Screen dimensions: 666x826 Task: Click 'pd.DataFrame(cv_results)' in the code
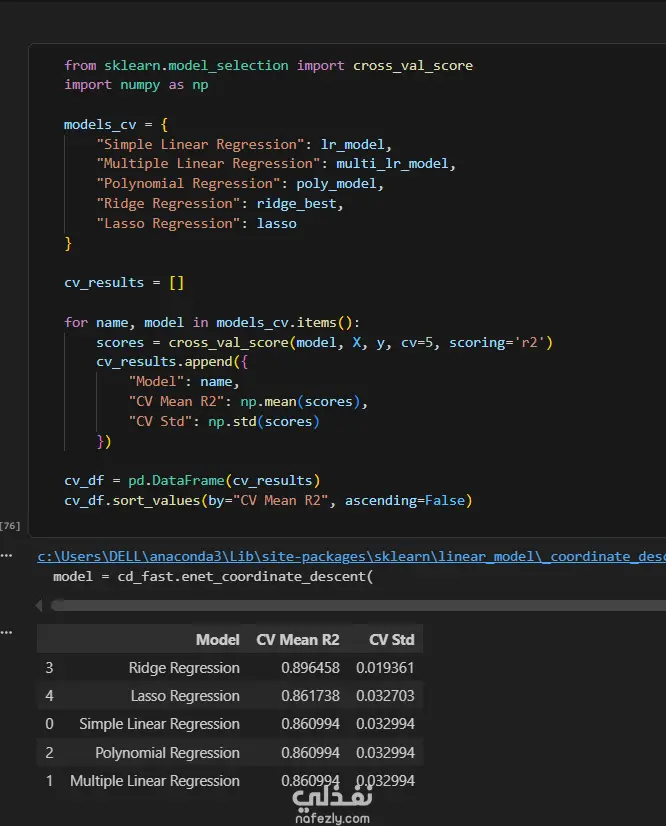(x=224, y=480)
